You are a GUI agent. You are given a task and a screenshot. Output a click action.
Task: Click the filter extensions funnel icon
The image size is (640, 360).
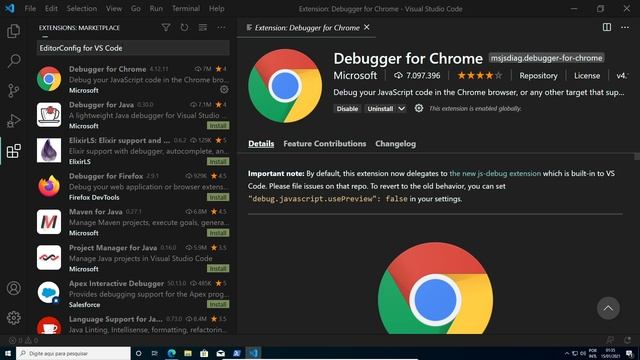click(x=166, y=27)
